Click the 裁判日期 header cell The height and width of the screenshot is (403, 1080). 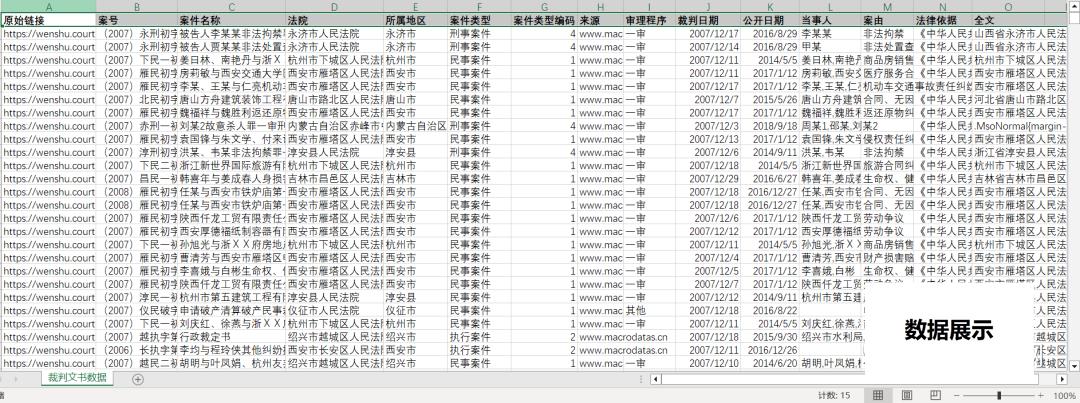pos(698,20)
